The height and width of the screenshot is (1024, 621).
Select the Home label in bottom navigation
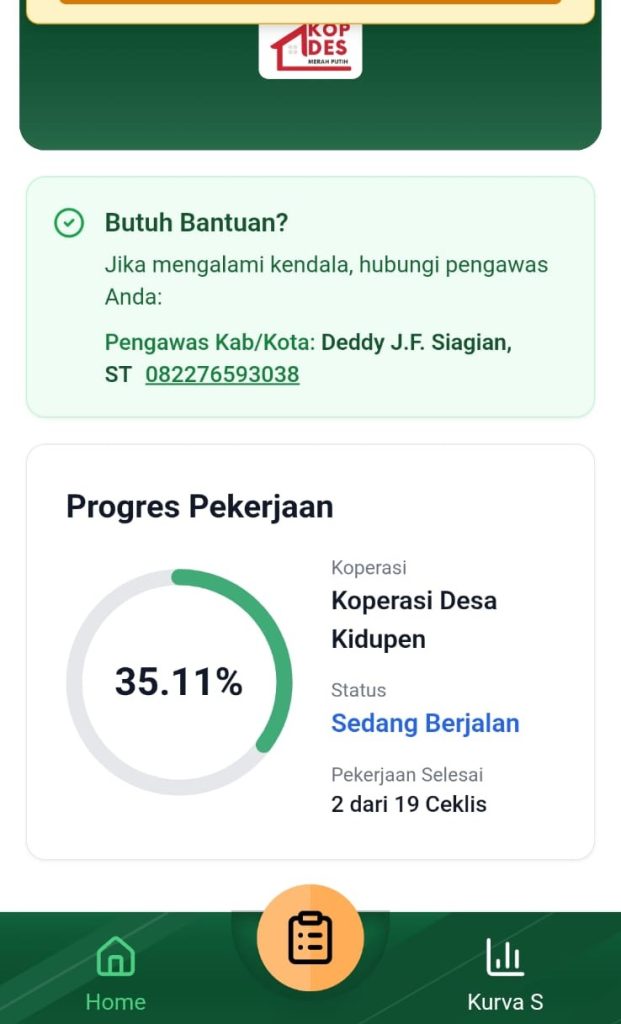pyautogui.click(x=115, y=1002)
